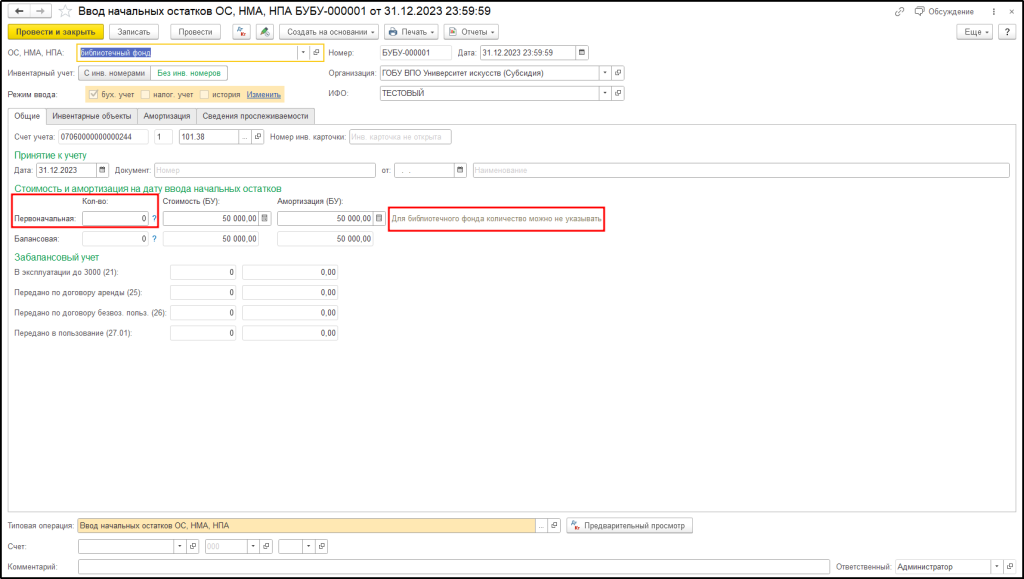Click the Комментарий input field
This screenshot has width=1024, height=579.
tap(452, 567)
